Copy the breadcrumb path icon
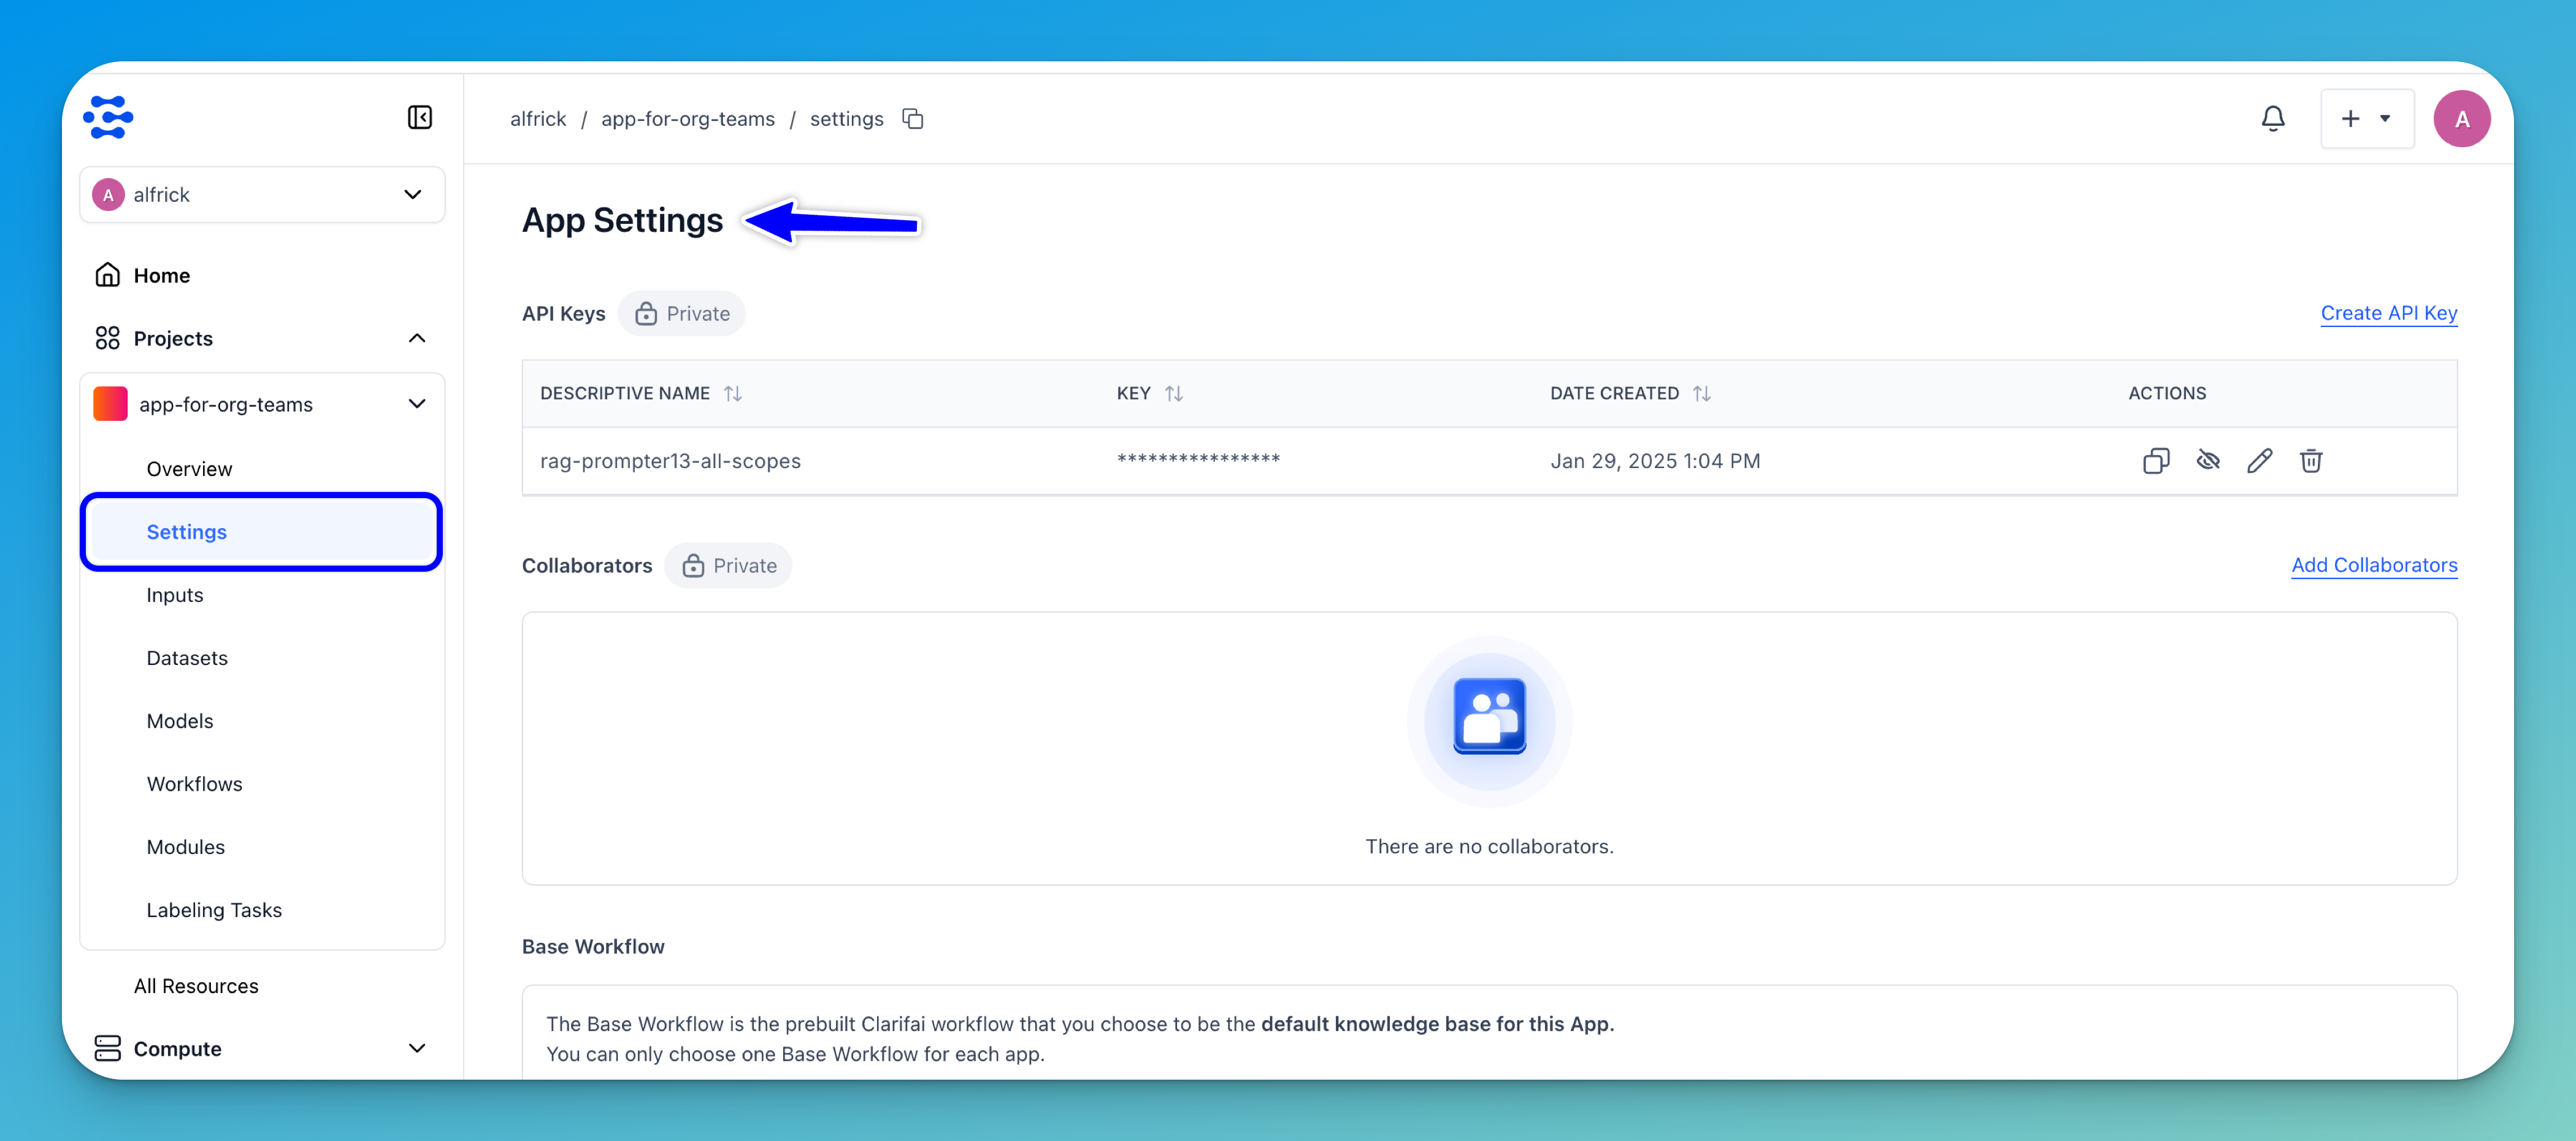Screen dimensions: 2576x1141 coord(912,119)
